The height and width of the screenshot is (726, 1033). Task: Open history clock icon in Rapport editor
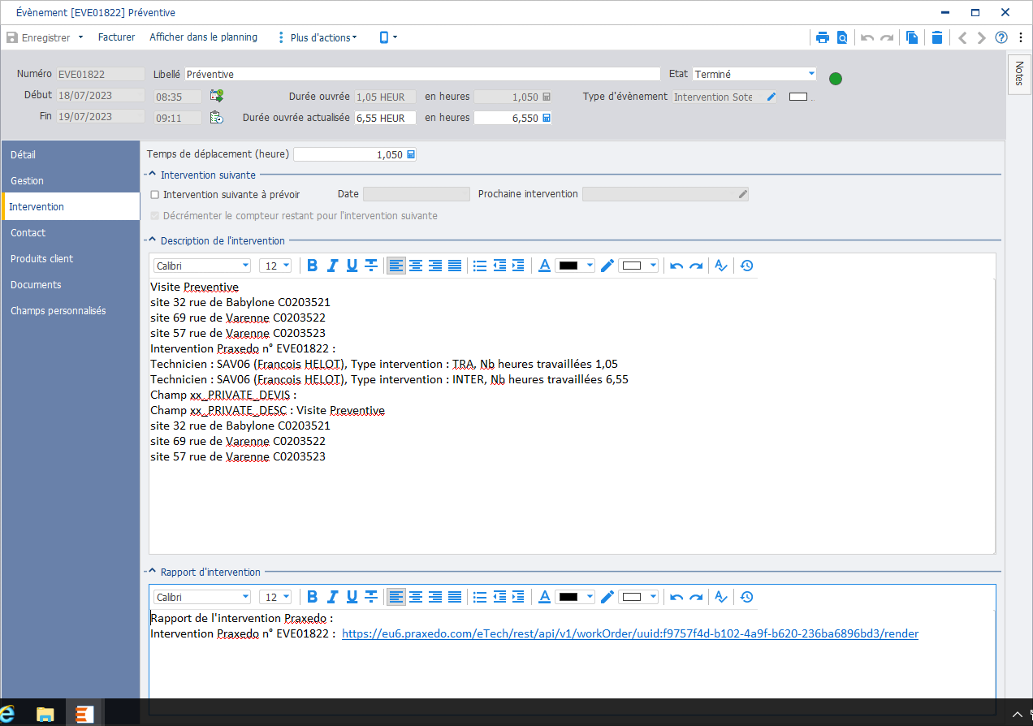pyautogui.click(x=746, y=597)
